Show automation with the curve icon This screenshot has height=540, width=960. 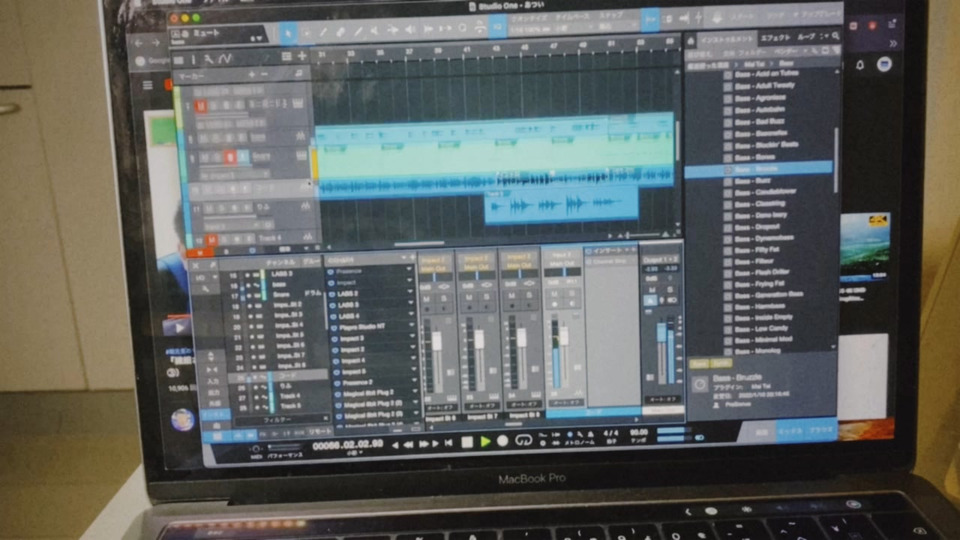(225, 59)
